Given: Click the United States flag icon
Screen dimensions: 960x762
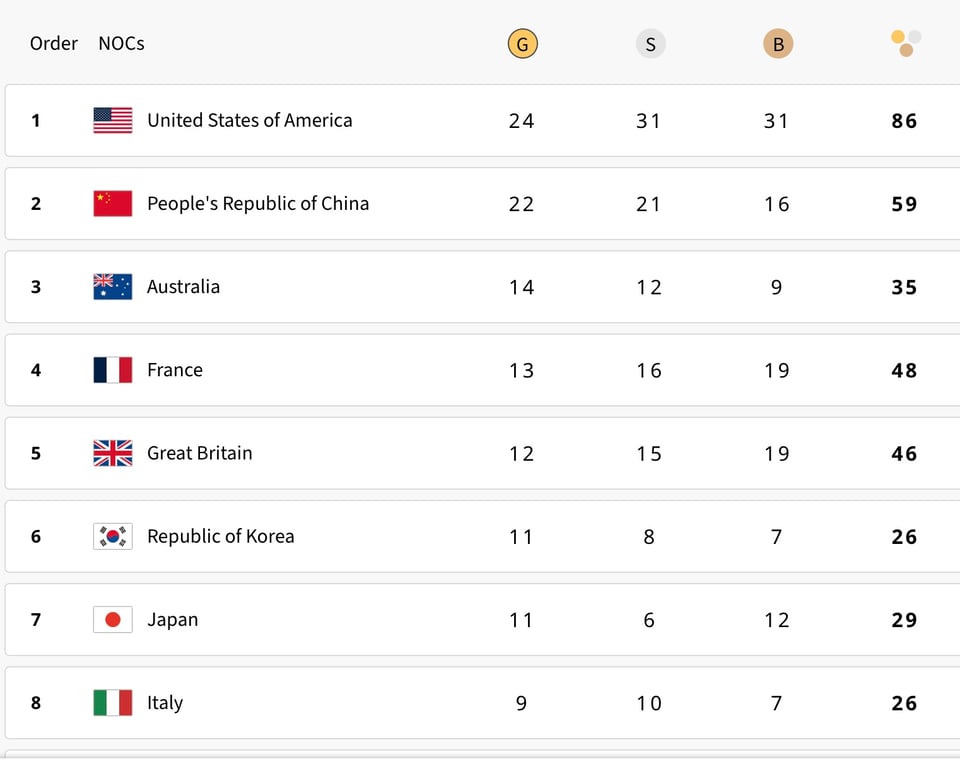Looking at the screenshot, I should (113, 121).
